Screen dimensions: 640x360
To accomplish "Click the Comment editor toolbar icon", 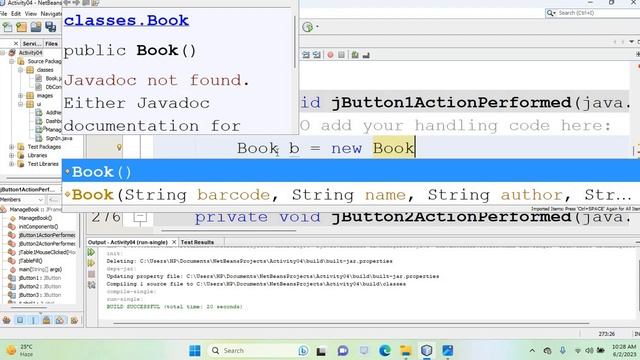I will click(355, 55).
